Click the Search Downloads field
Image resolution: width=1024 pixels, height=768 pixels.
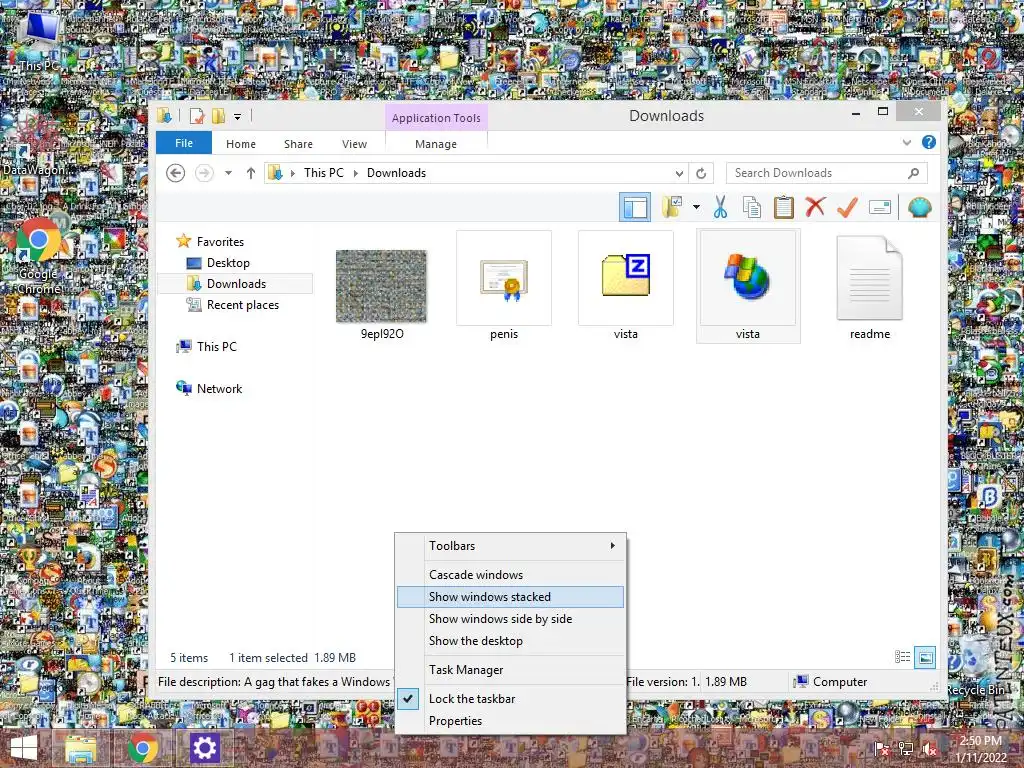pos(827,173)
